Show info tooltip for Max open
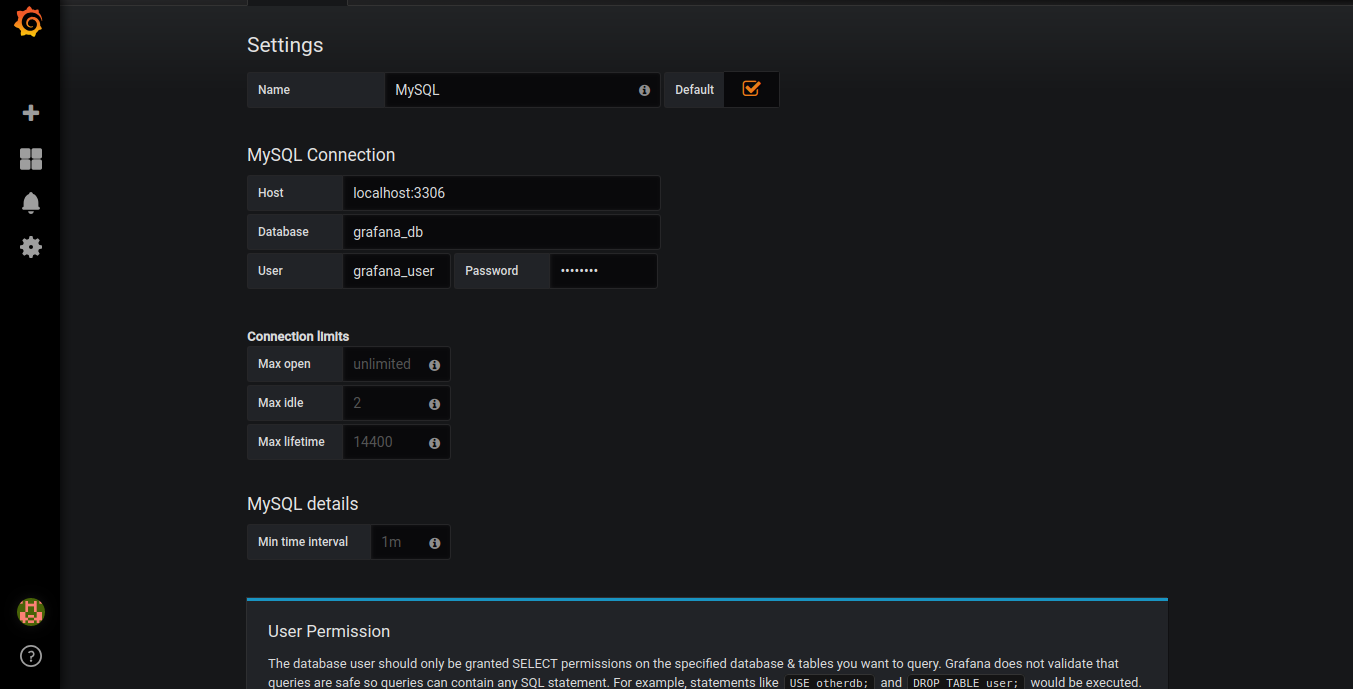 [x=434, y=365]
